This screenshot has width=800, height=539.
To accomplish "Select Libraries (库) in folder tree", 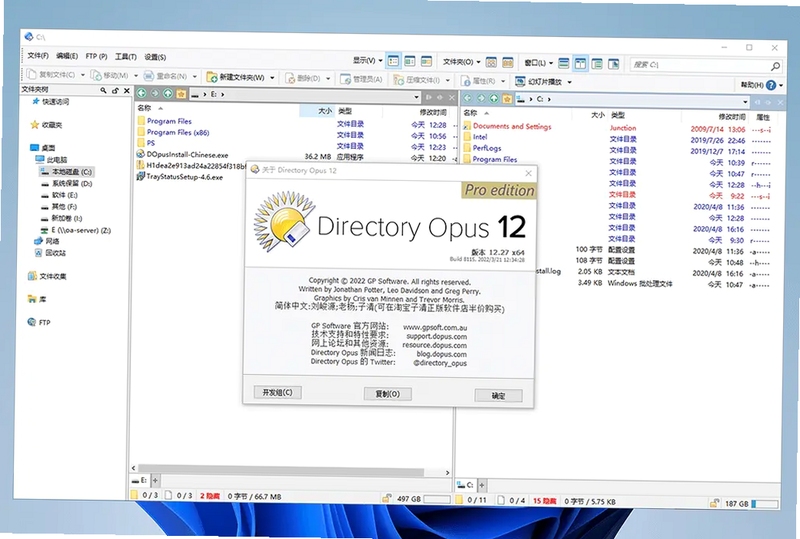I will click(x=37, y=299).
